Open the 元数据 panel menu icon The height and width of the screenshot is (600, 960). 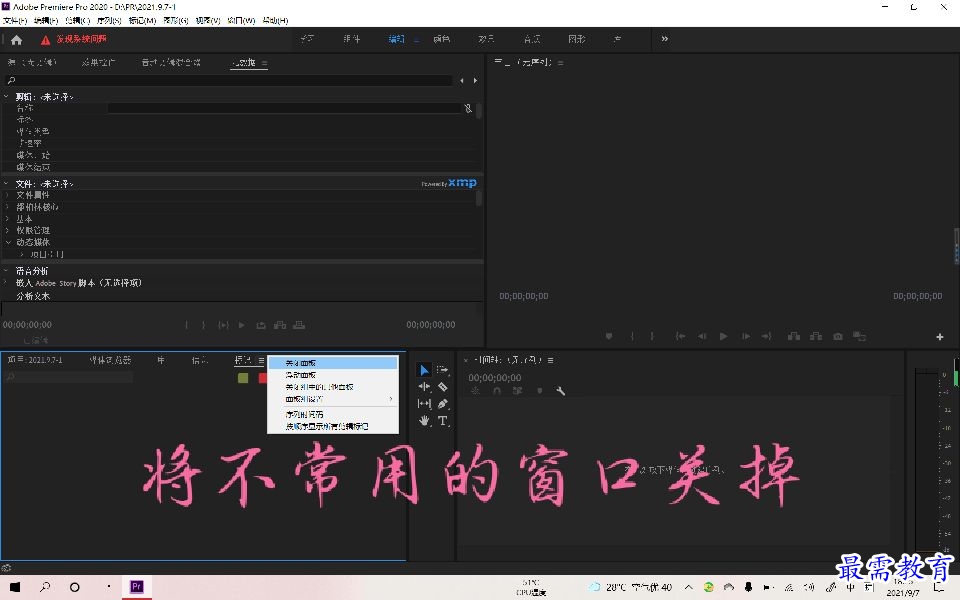(264, 63)
